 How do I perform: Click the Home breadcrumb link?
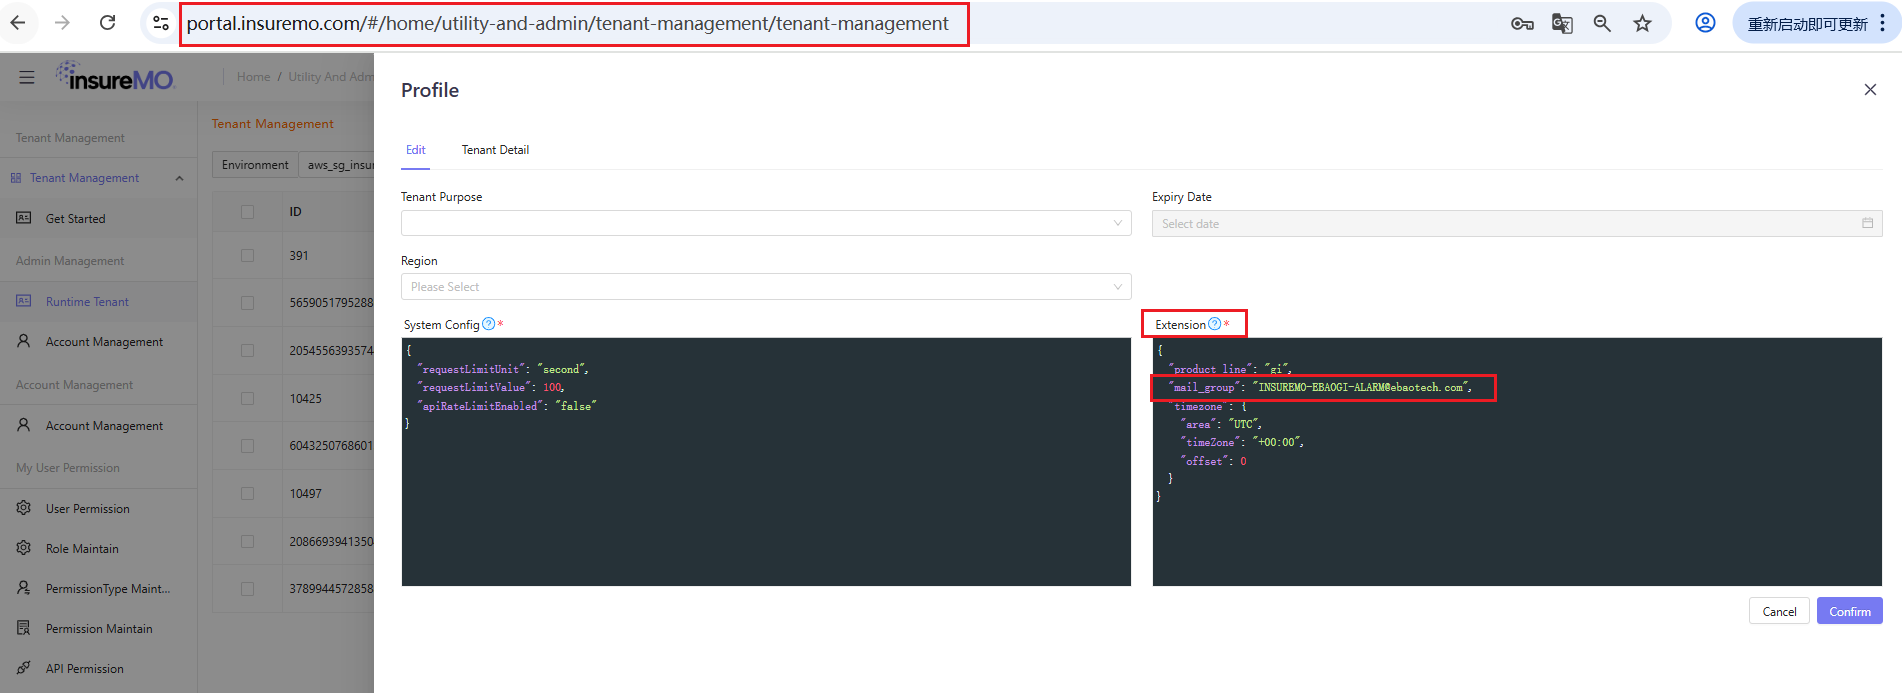(253, 77)
